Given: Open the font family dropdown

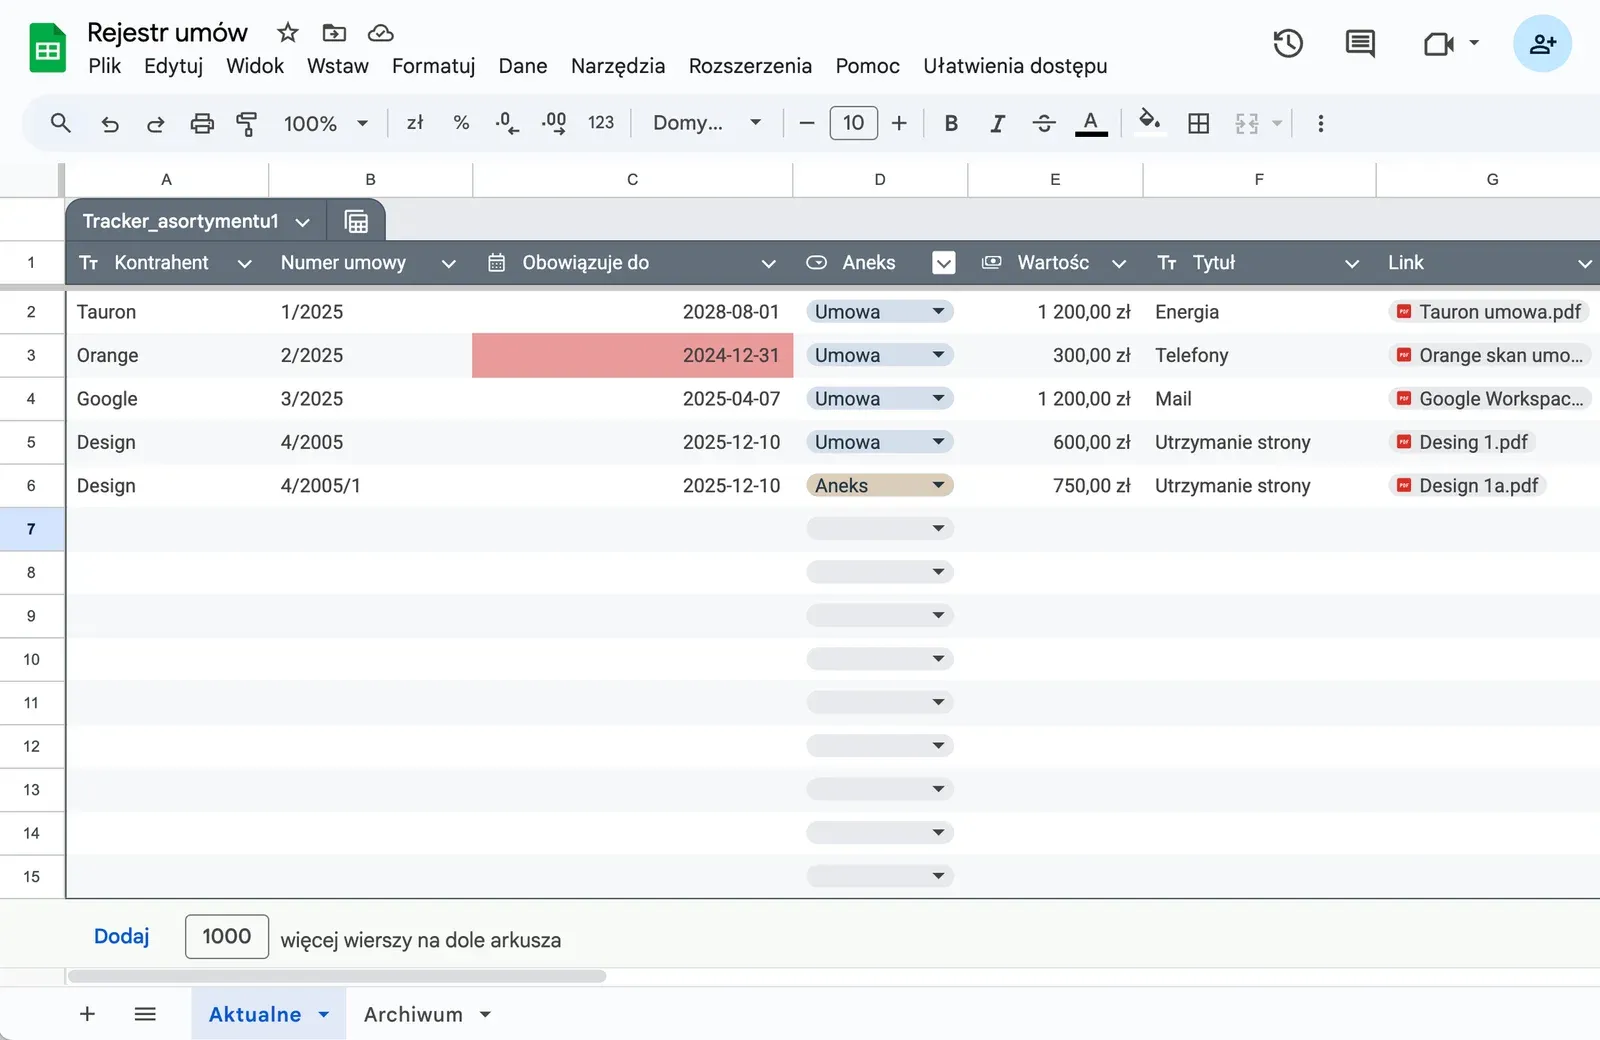Looking at the screenshot, I should coord(707,123).
